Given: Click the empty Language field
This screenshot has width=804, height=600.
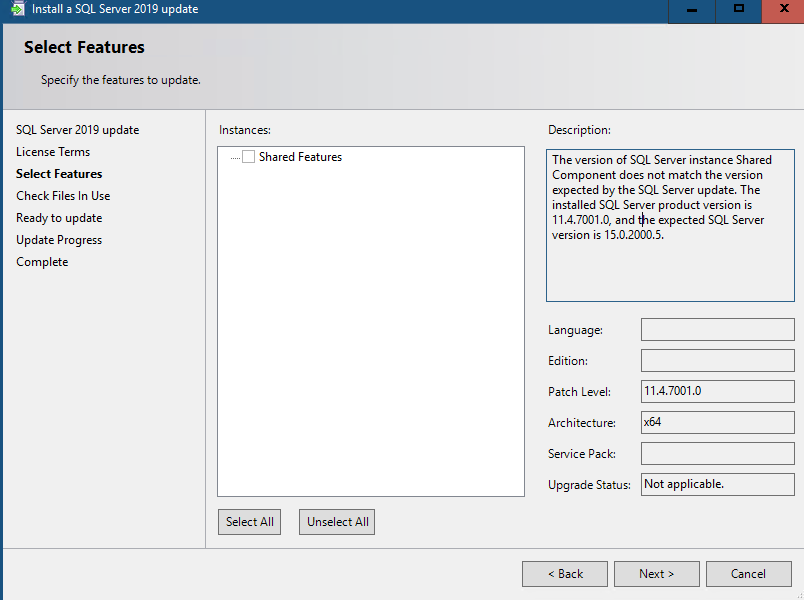Looking at the screenshot, I should click(717, 329).
